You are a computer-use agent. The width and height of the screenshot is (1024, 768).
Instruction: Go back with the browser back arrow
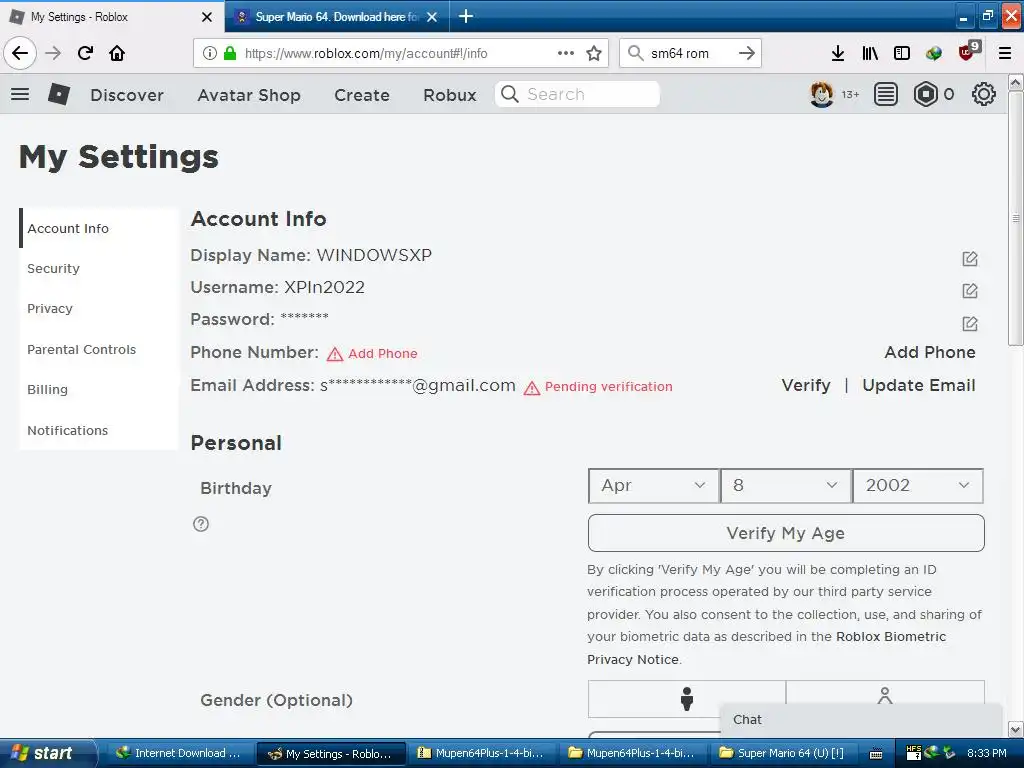point(20,53)
